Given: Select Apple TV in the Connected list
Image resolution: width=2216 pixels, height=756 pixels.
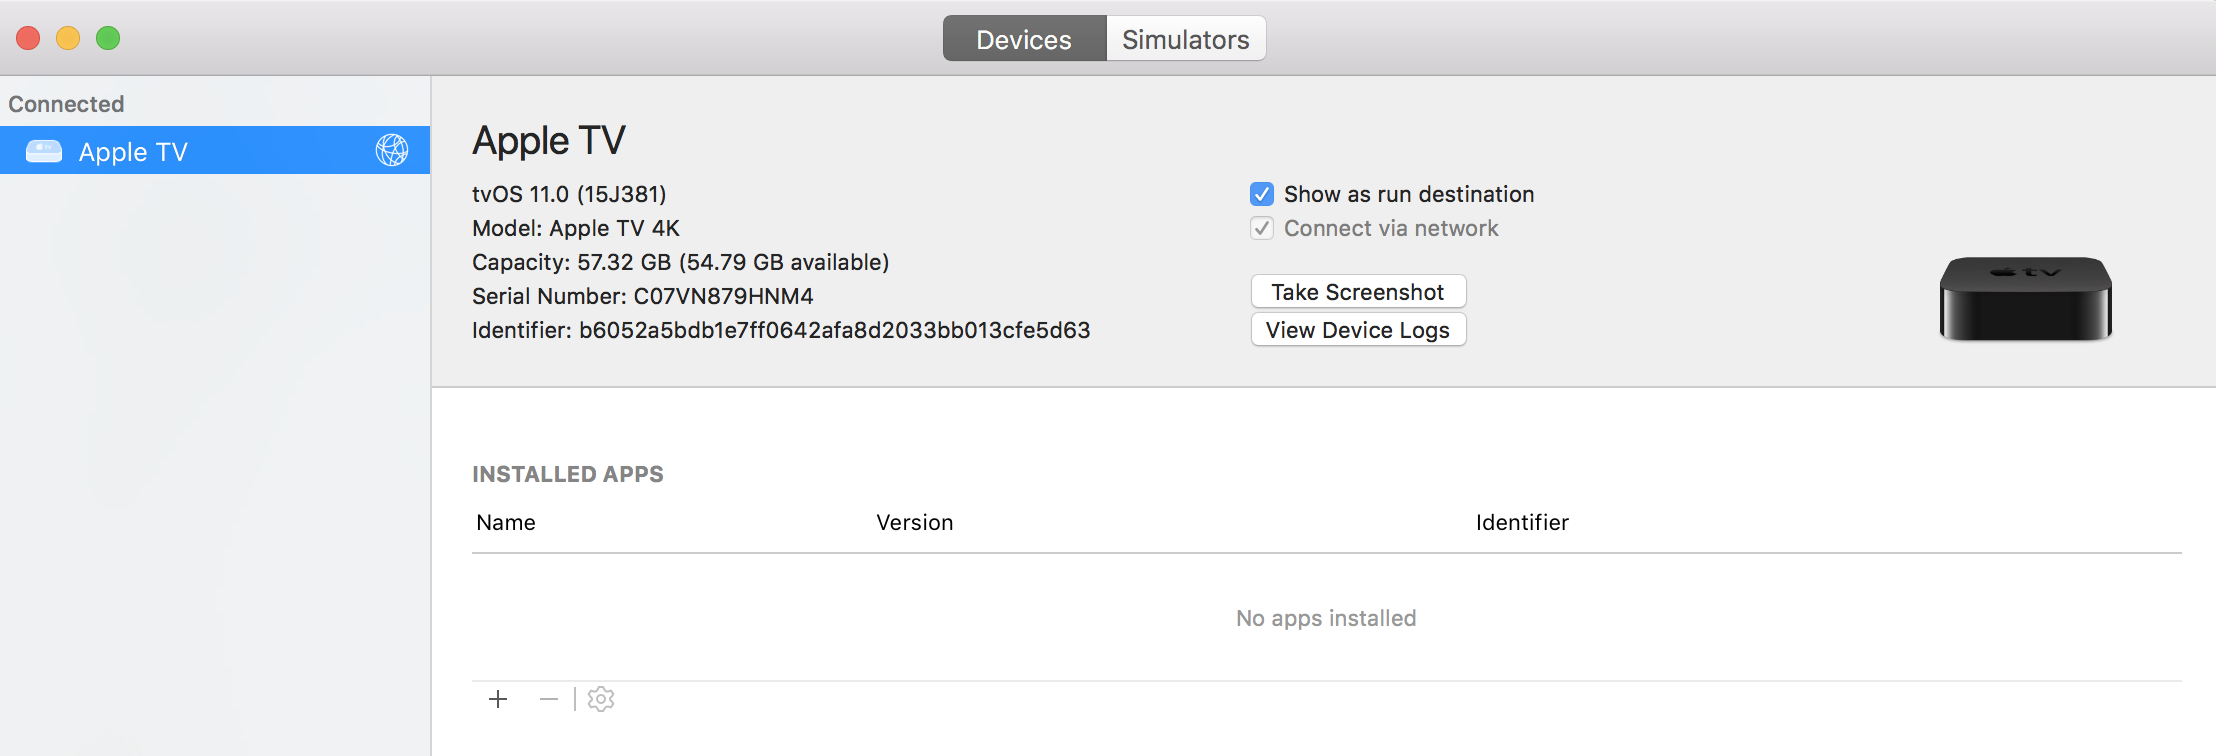Looking at the screenshot, I should [x=215, y=150].
